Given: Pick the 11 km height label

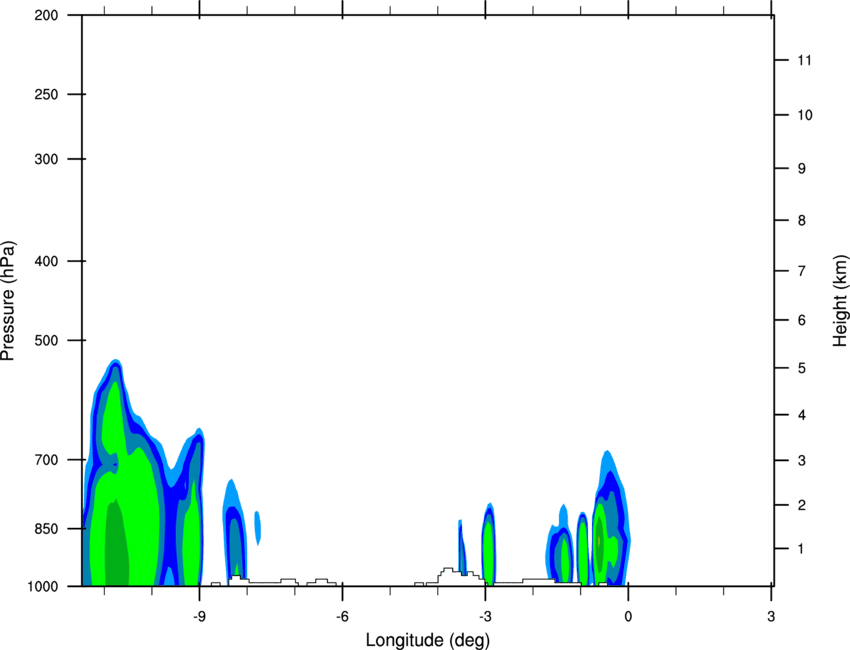Looking at the screenshot, I should coord(804,60).
